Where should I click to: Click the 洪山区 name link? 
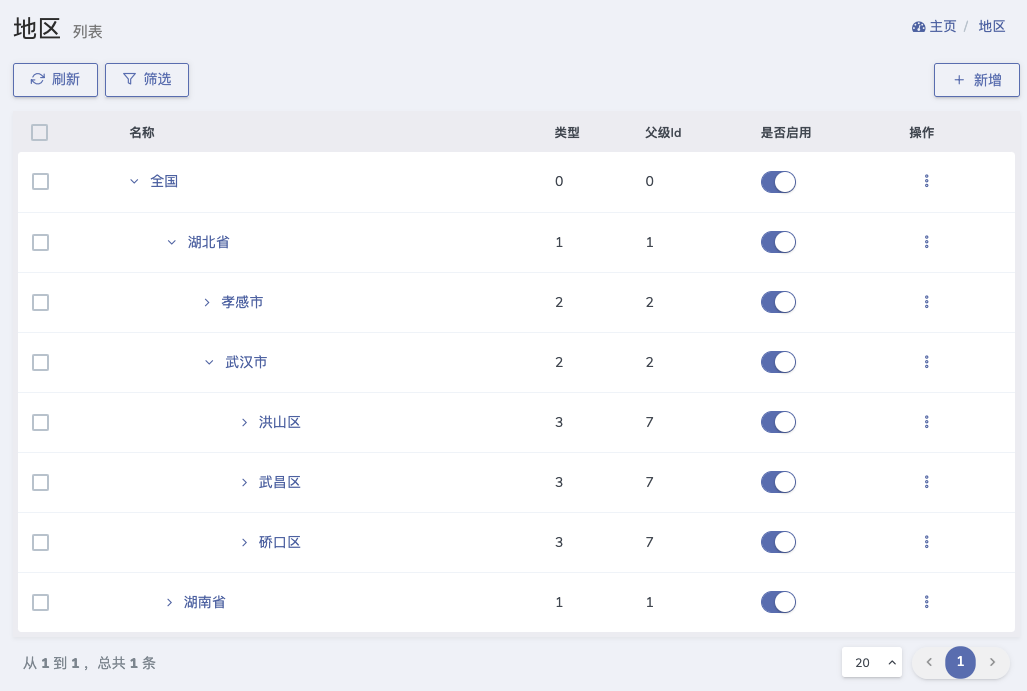tap(280, 422)
